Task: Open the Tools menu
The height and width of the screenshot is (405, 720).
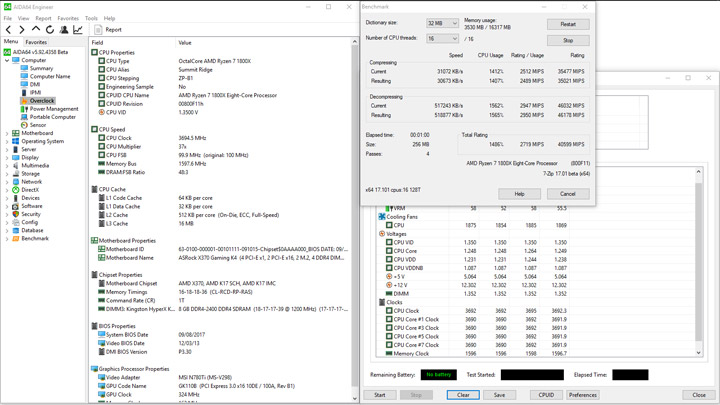Action: click(x=91, y=18)
